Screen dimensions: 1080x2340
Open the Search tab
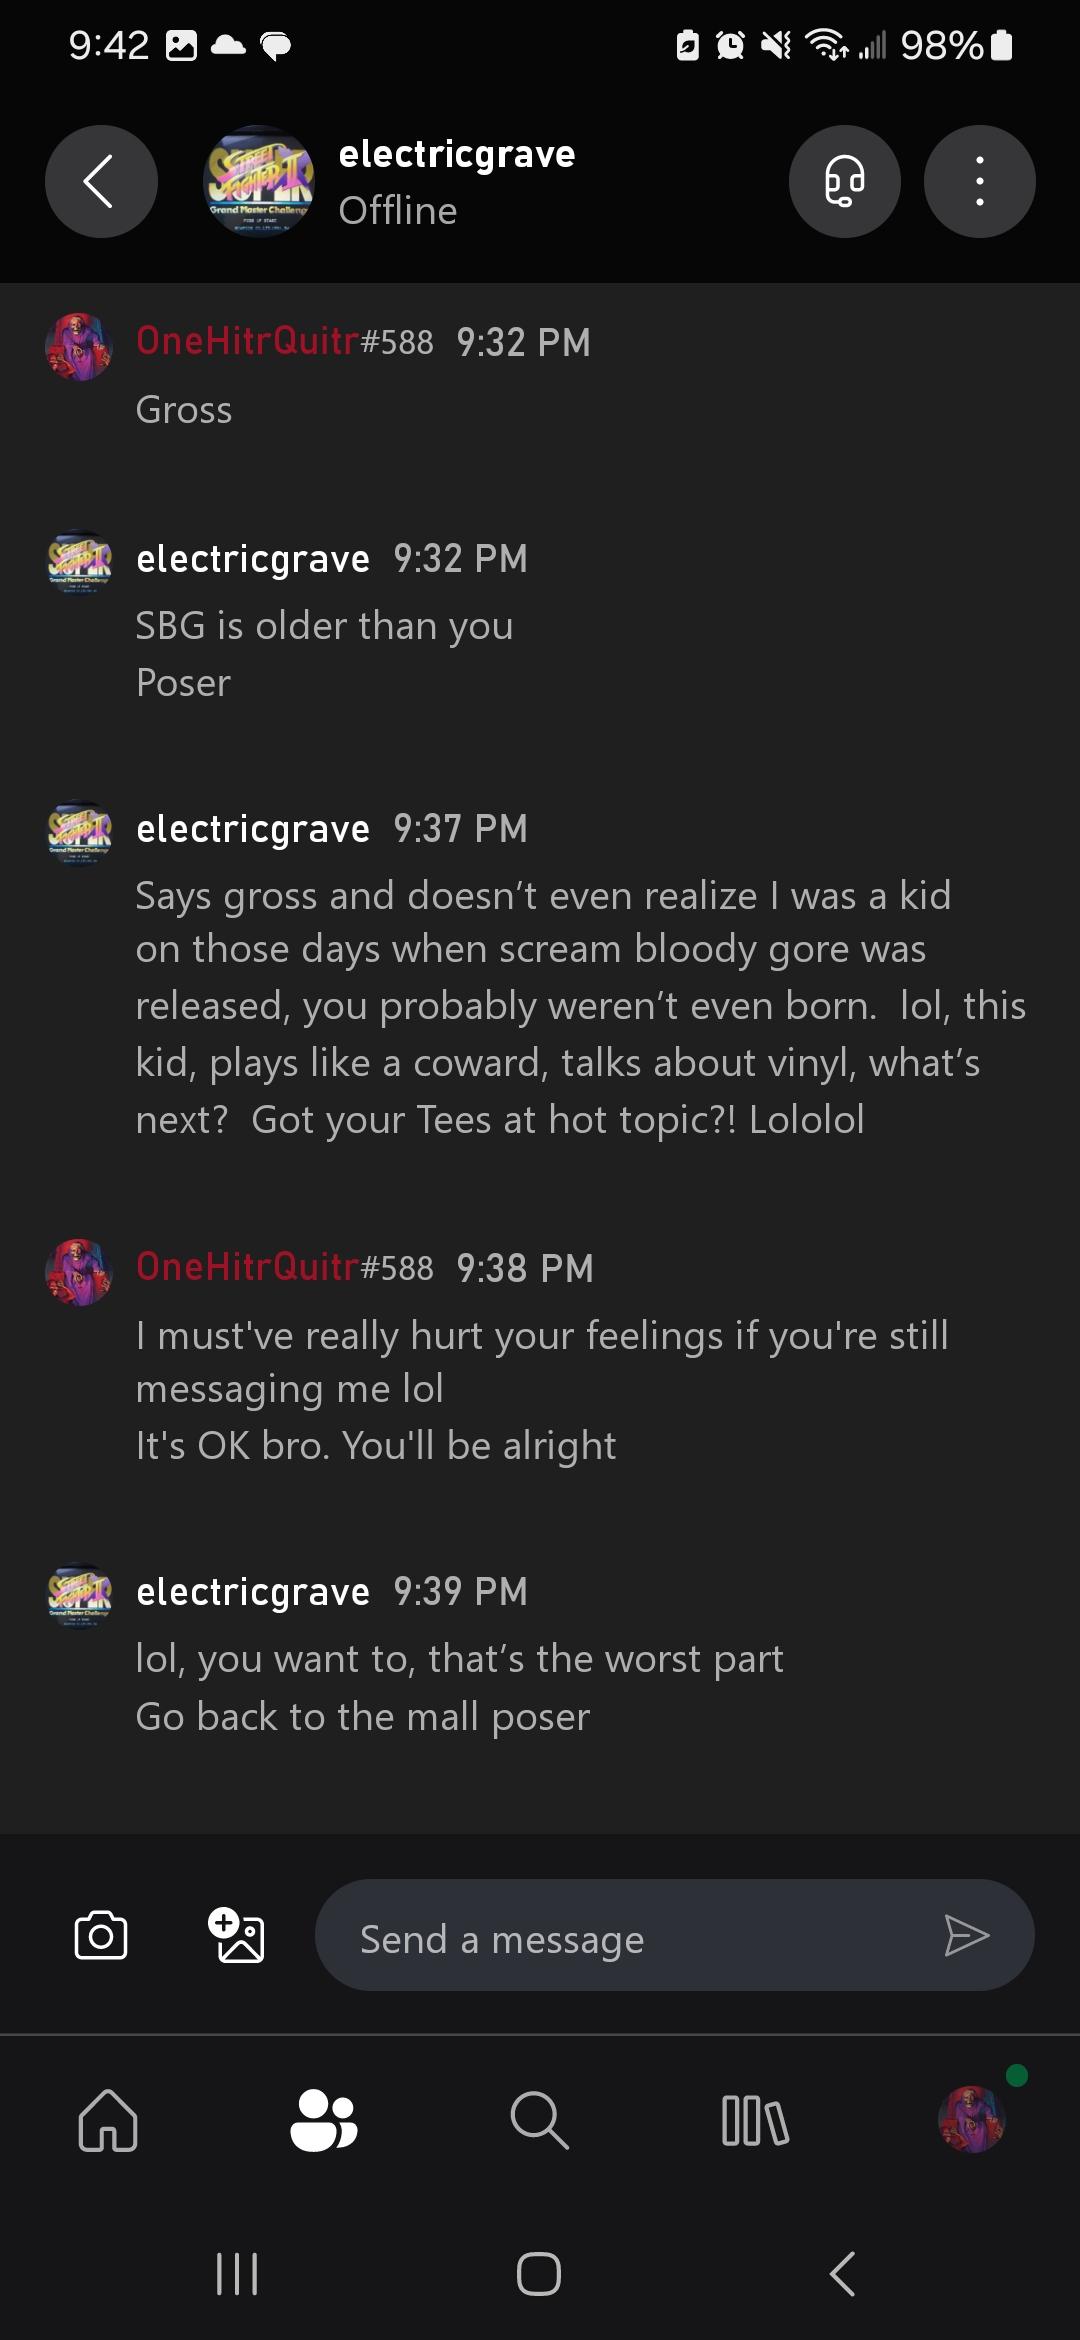coord(539,2120)
